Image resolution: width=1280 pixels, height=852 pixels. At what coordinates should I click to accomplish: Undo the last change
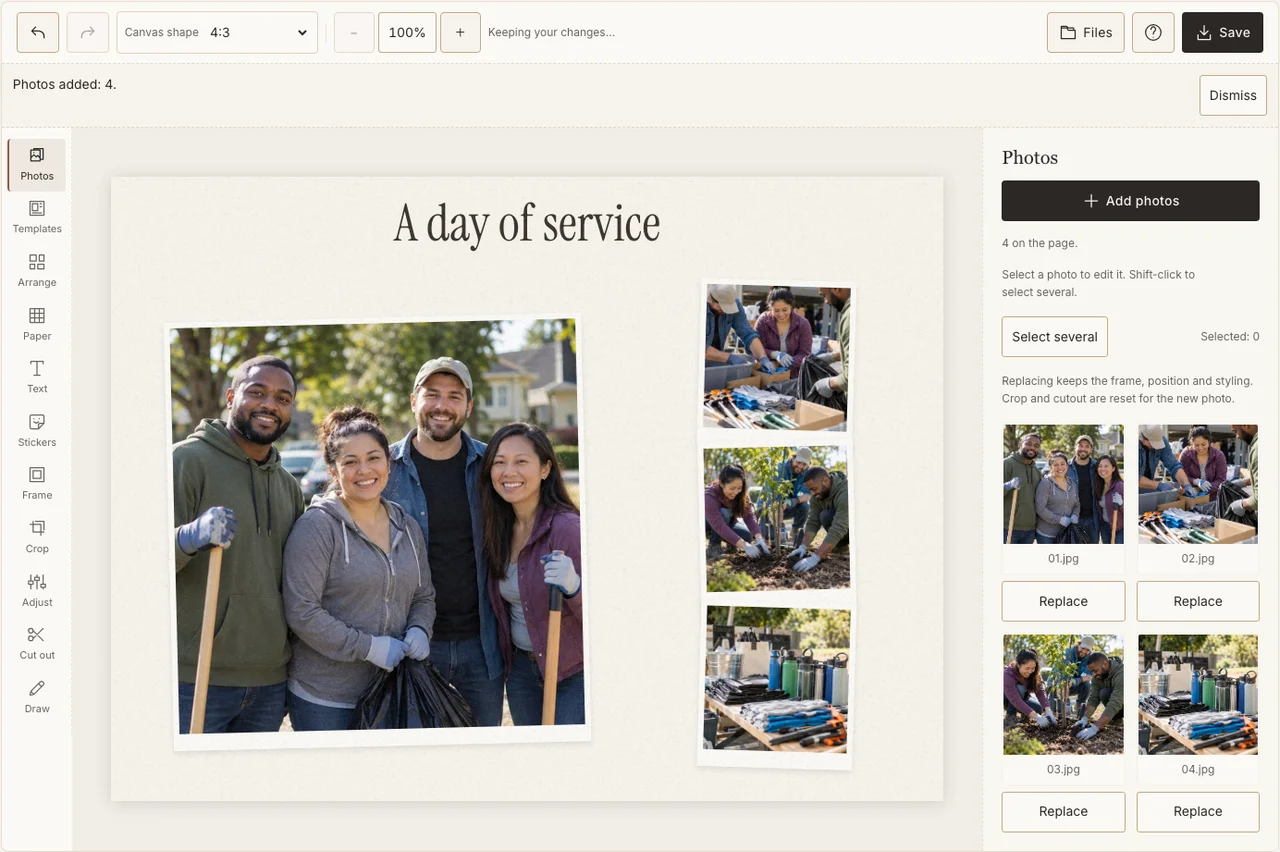(x=38, y=32)
